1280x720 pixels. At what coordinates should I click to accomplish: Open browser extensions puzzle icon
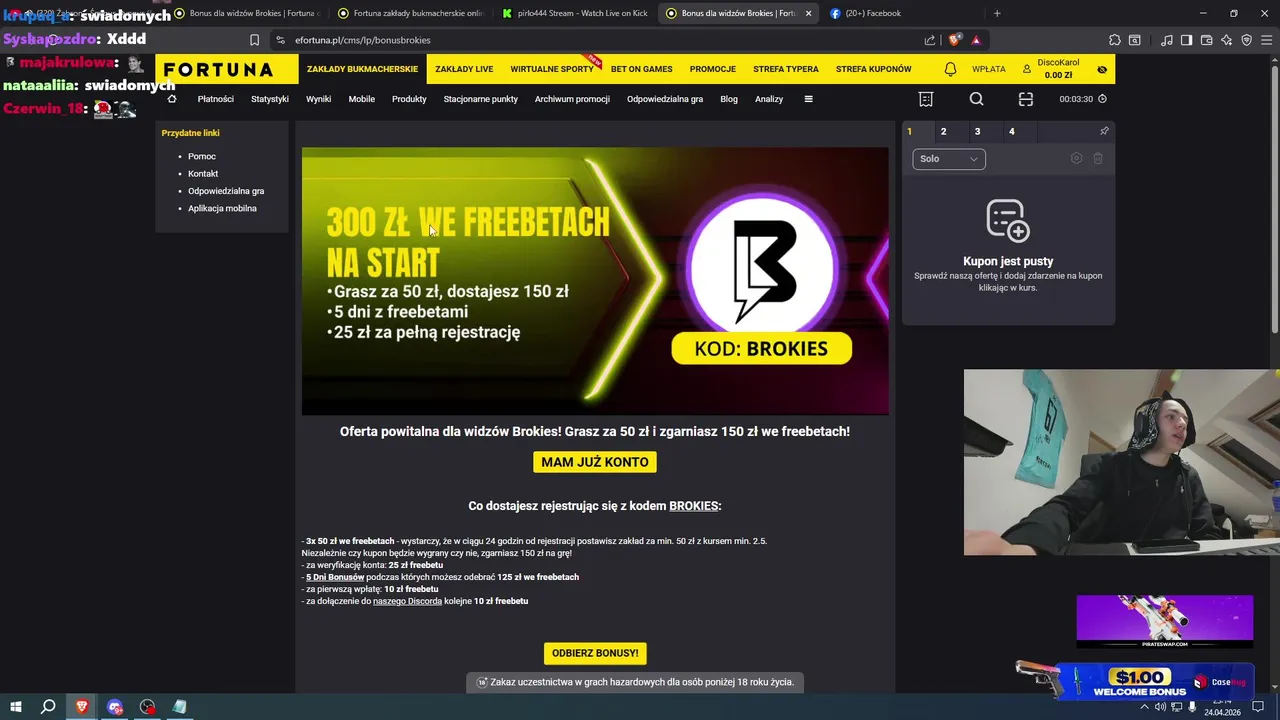1115,40
